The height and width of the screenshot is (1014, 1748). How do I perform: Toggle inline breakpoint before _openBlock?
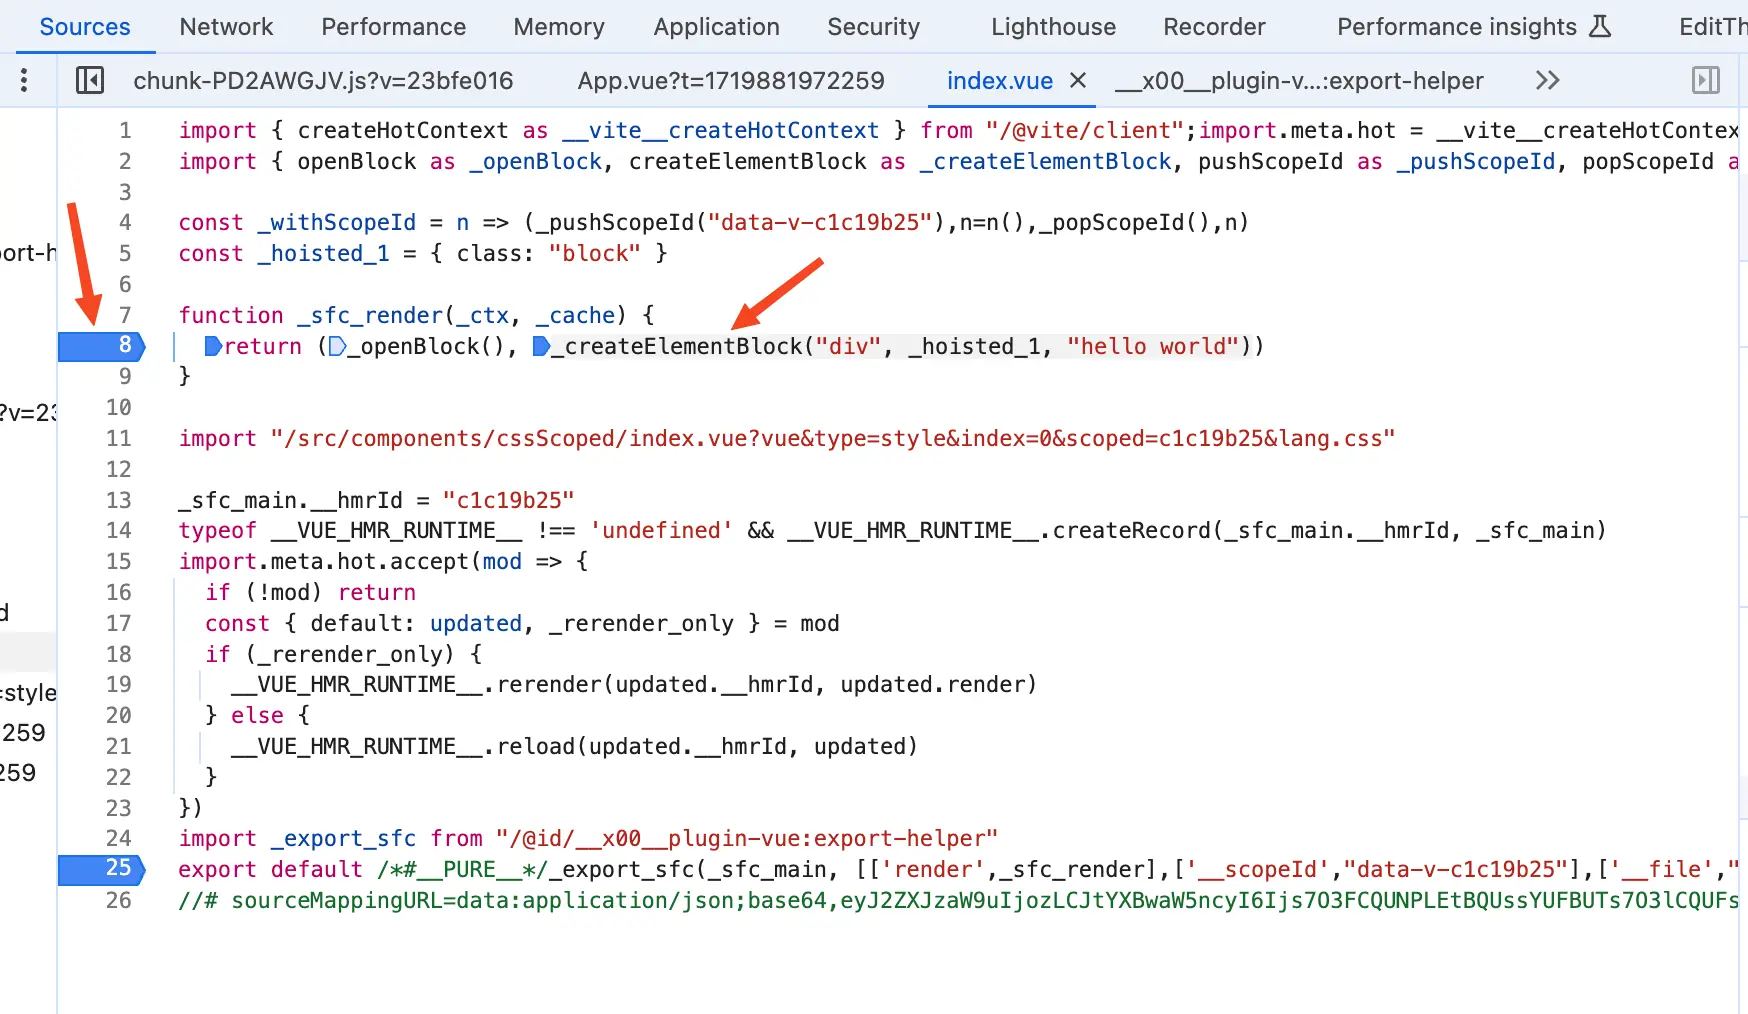pos(338,346)
